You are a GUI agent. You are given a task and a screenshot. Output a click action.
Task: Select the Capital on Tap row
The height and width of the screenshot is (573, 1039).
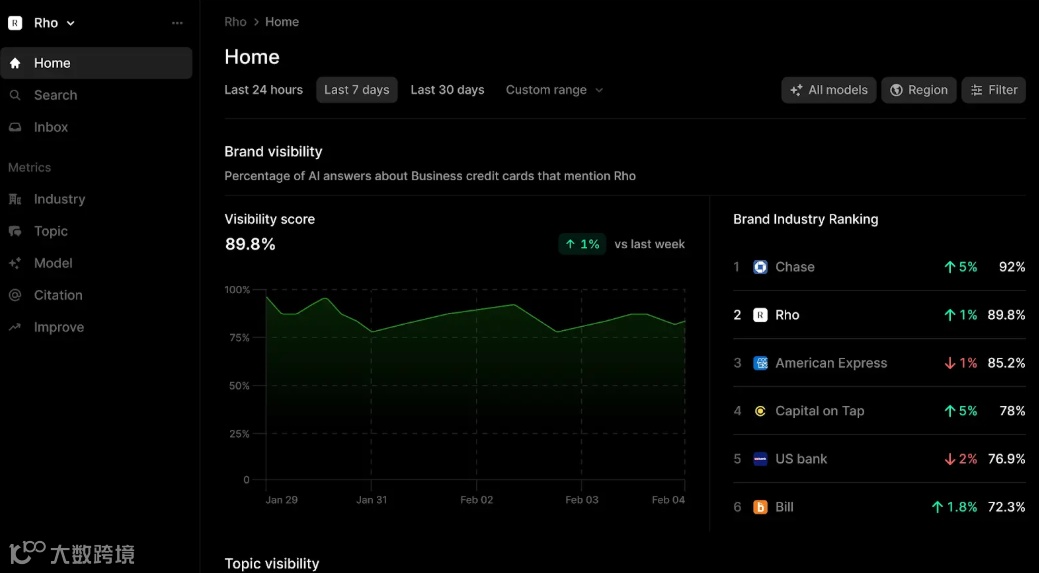point(879,411)
